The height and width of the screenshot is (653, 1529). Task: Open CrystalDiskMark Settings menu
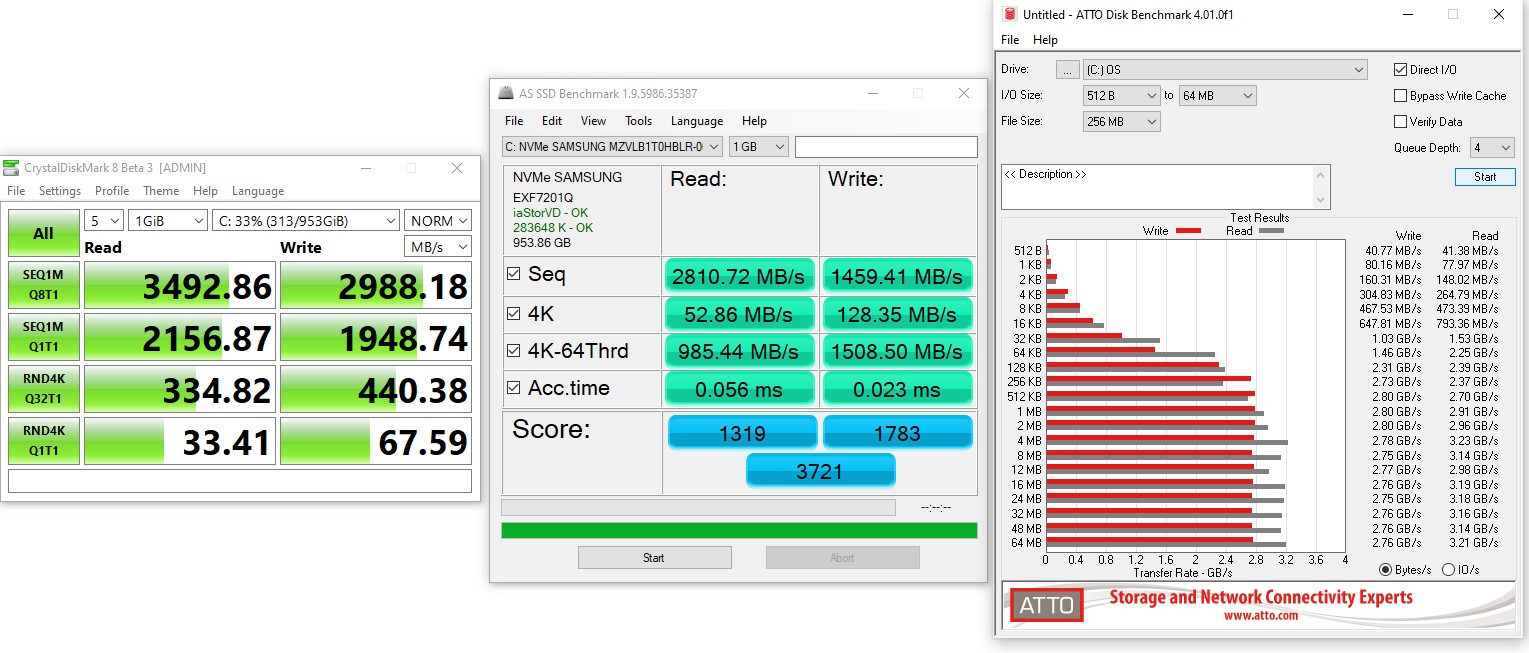pos(60,191)
